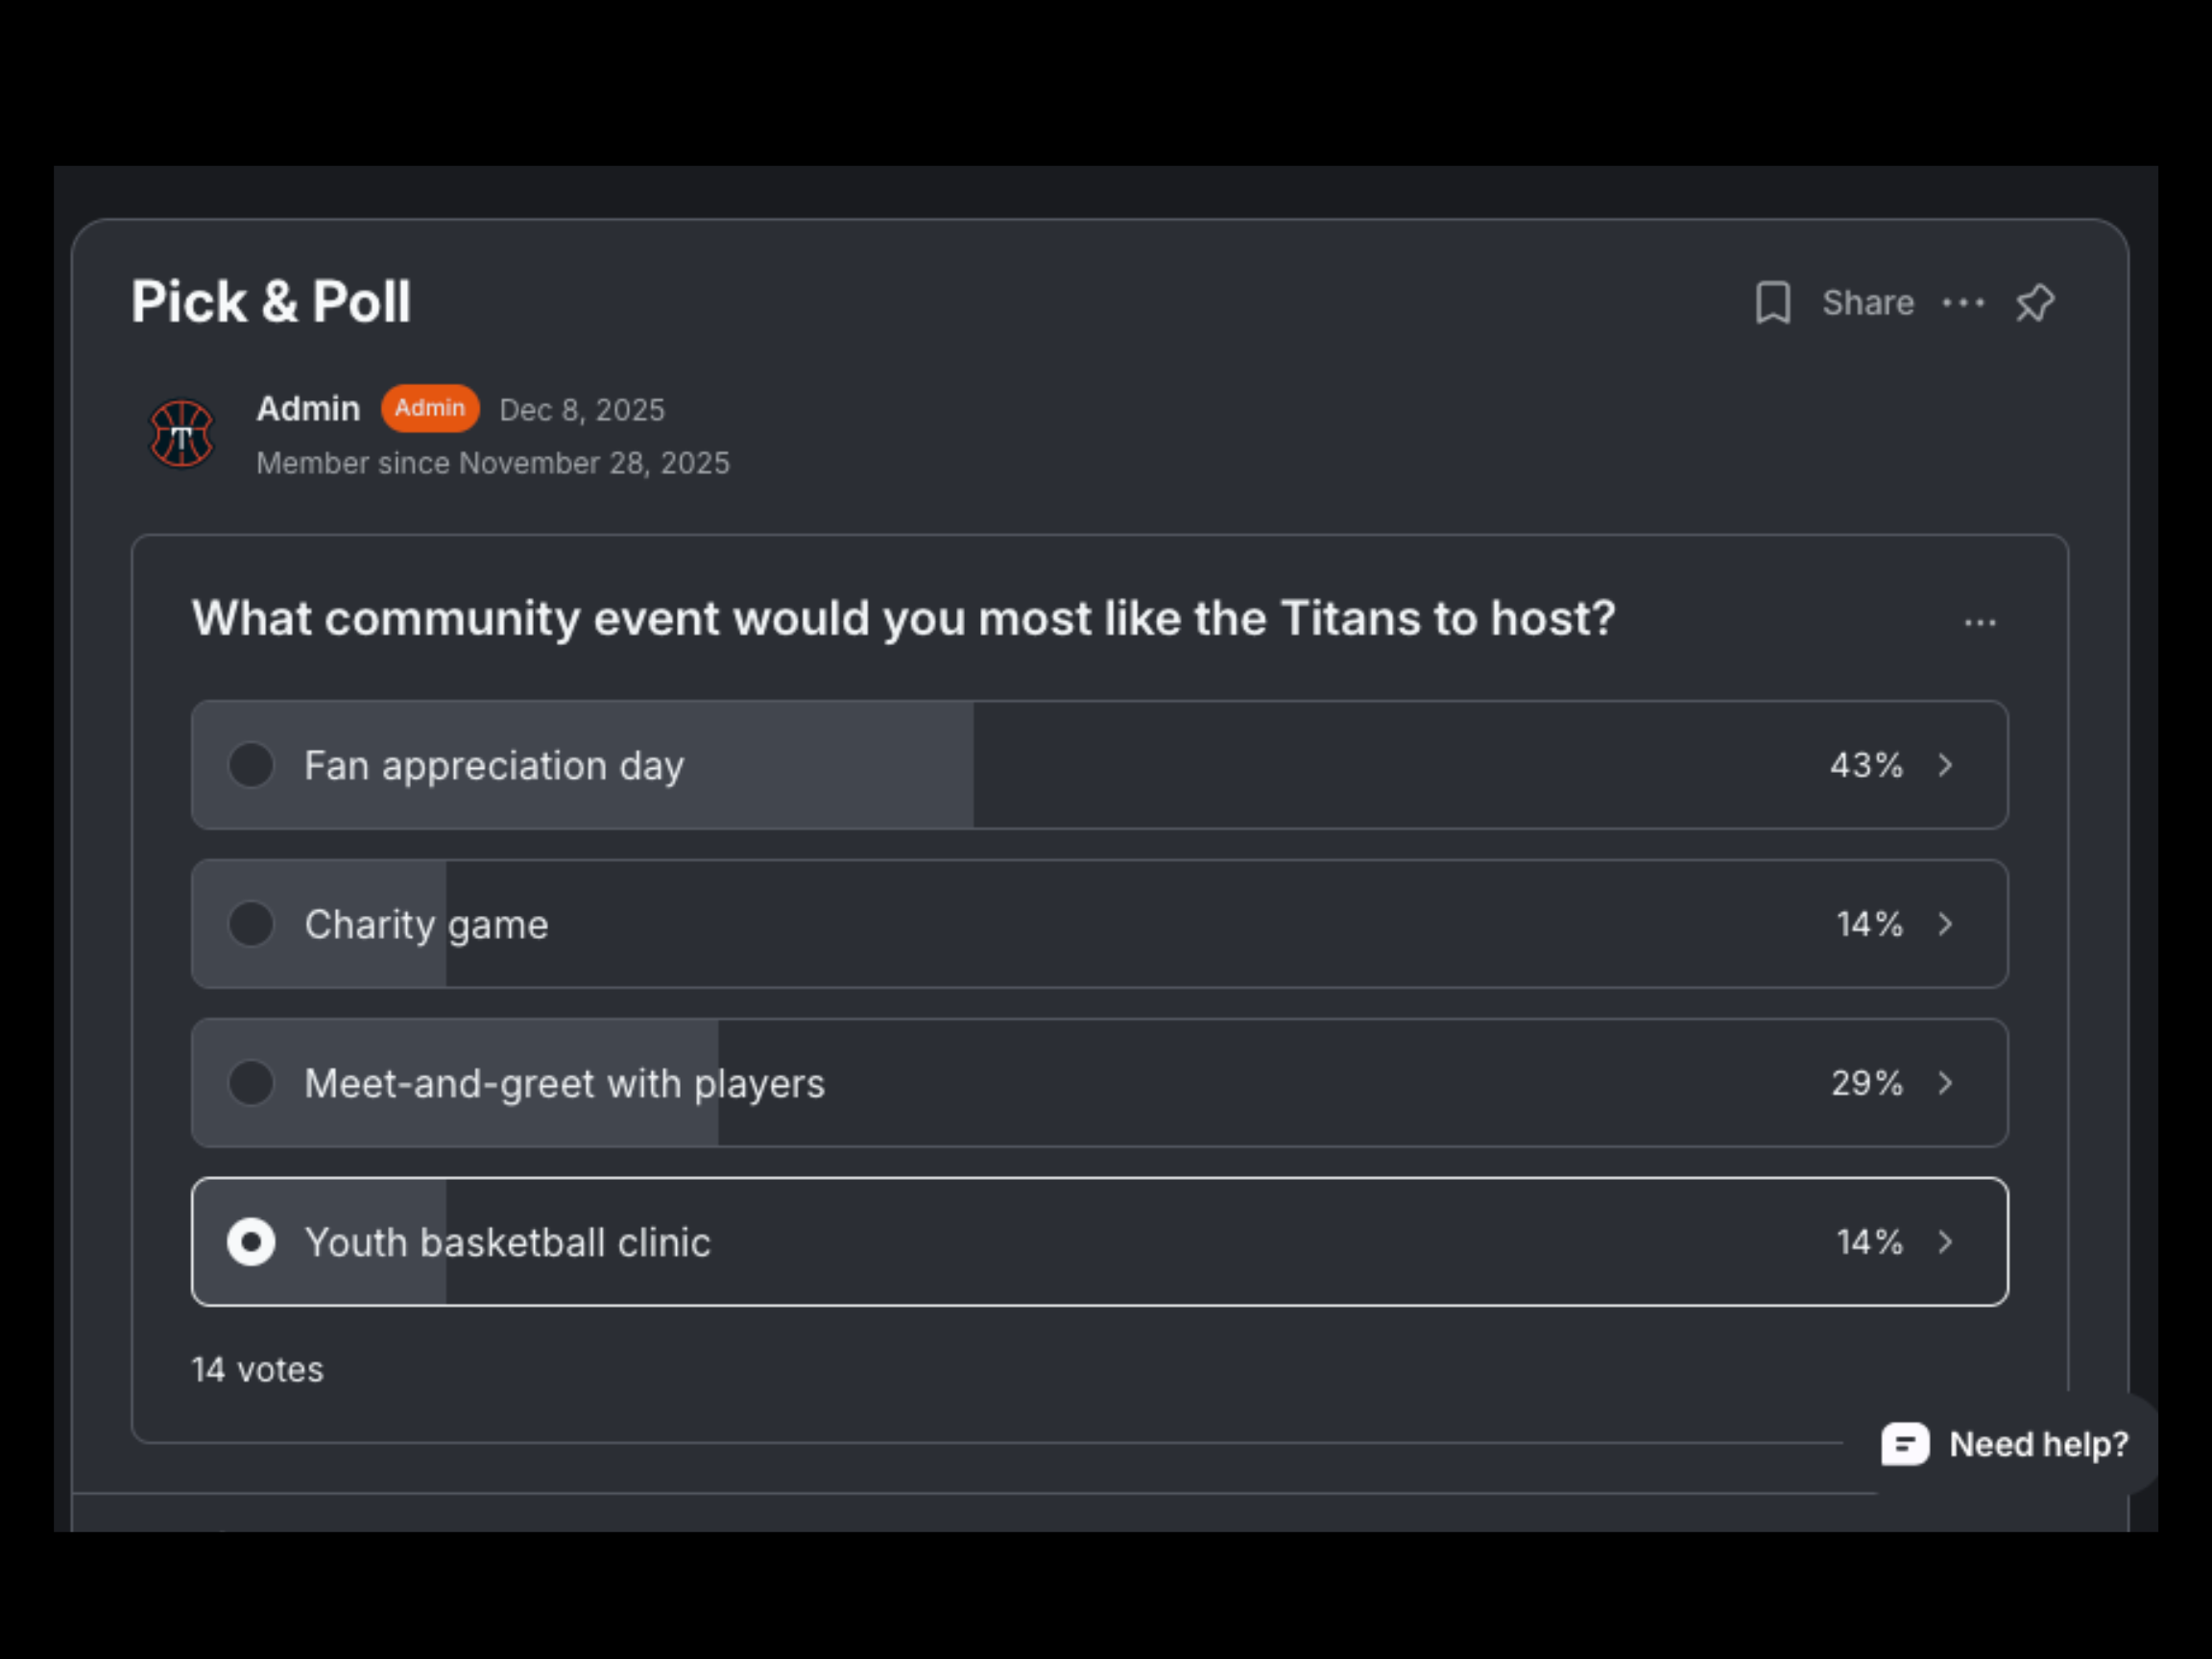Click the selected Youth basketball clinic radio

click(251, 1242)
